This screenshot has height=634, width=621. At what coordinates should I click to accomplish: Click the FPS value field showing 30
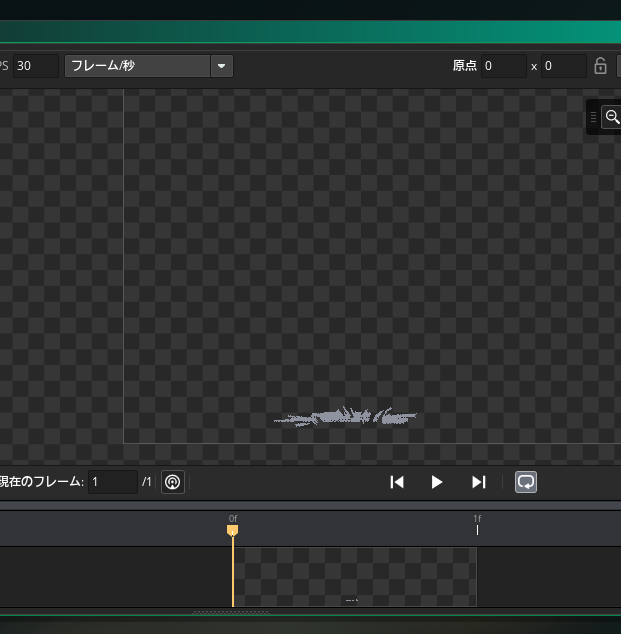tap(35, 66)
